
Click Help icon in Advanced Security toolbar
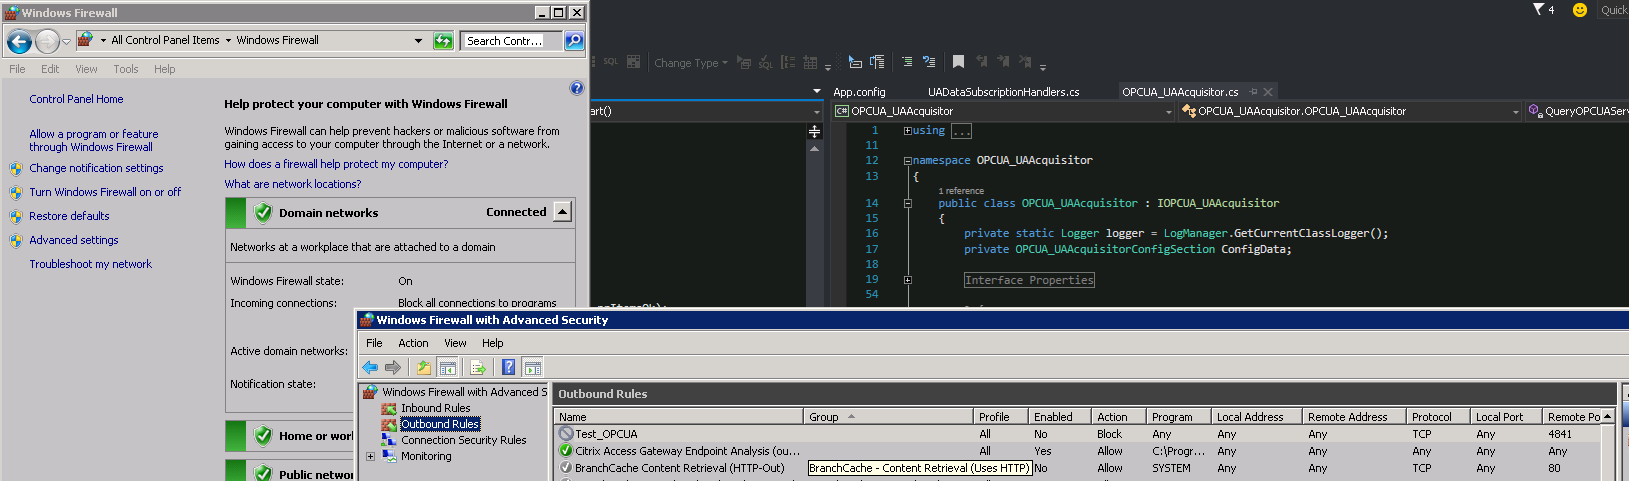coord(508,368)
